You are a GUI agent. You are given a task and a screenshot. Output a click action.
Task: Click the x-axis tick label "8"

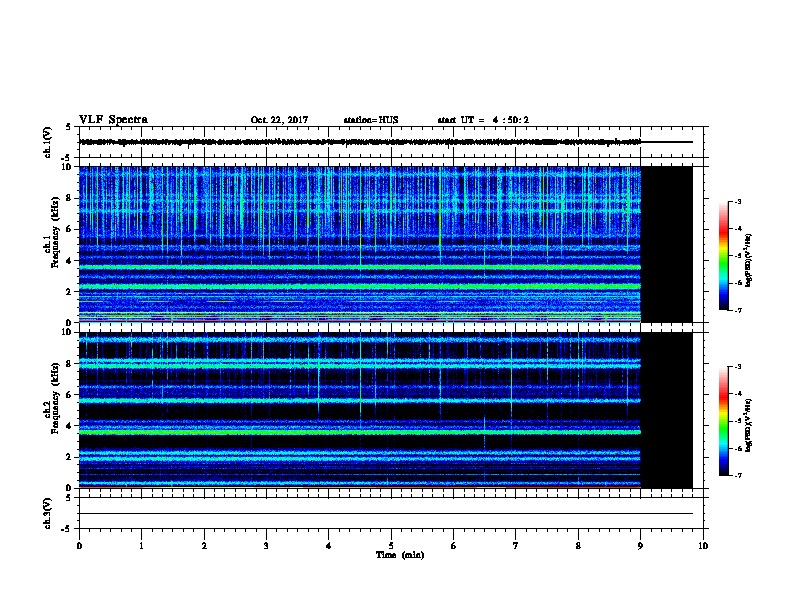tap(578, 546)
